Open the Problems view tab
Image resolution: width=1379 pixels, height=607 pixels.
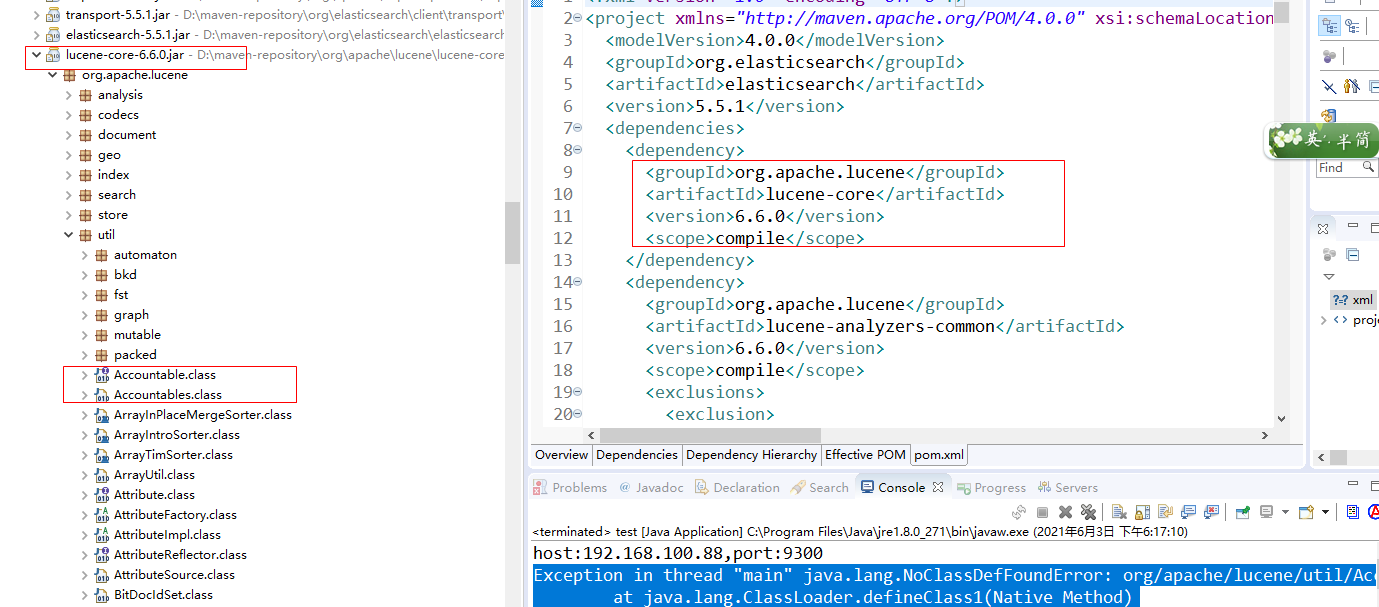(578, 487)
